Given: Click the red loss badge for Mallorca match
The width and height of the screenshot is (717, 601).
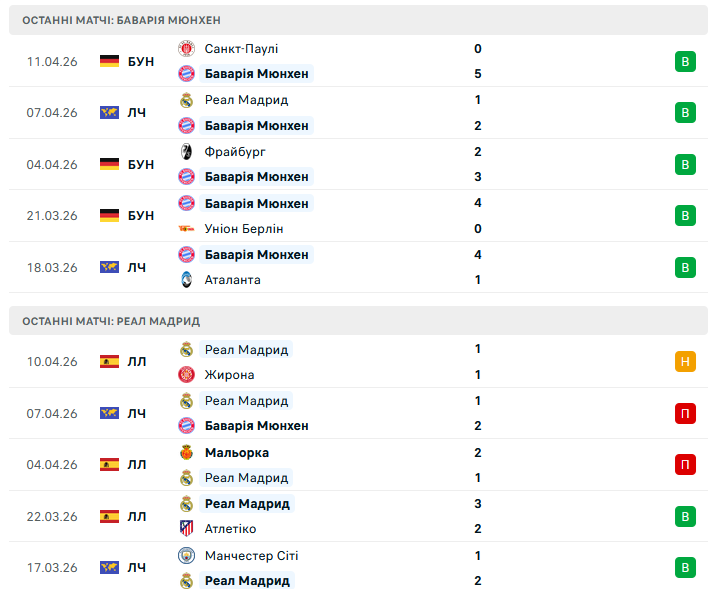Looking at the screenshot, I should (x=685, y=465).
